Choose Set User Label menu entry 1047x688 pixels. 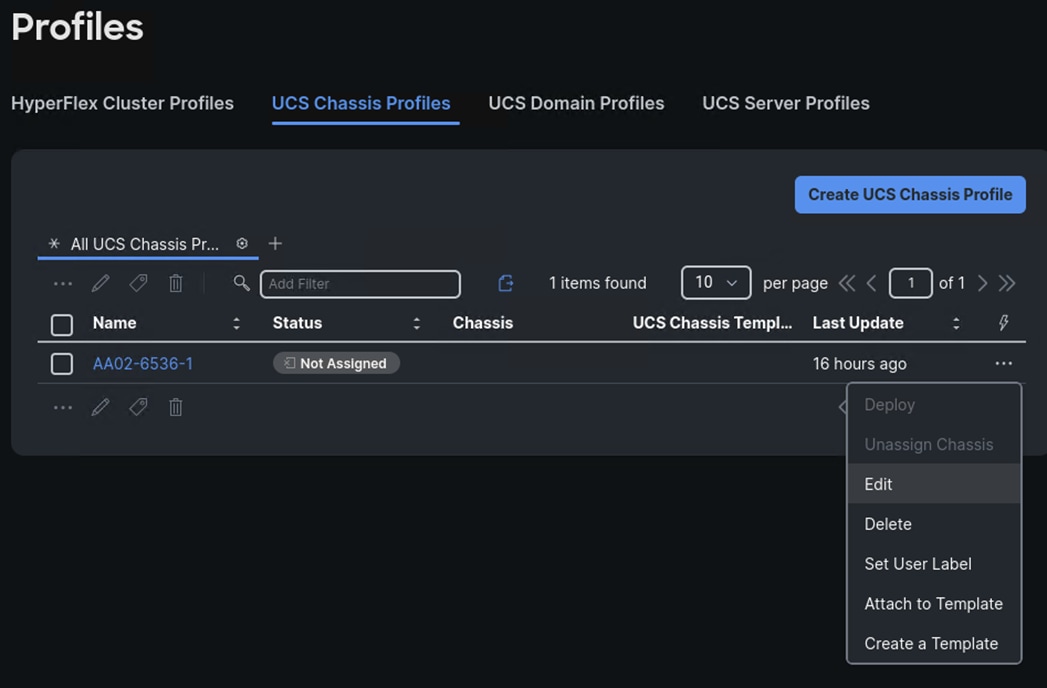coord(933,564)
